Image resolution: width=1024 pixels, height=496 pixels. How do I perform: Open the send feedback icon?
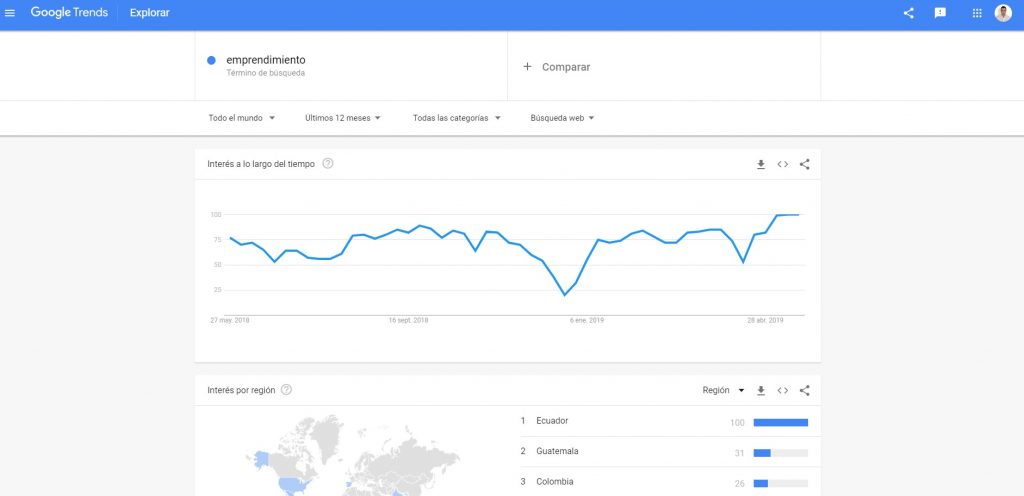[x=940, y=13]
